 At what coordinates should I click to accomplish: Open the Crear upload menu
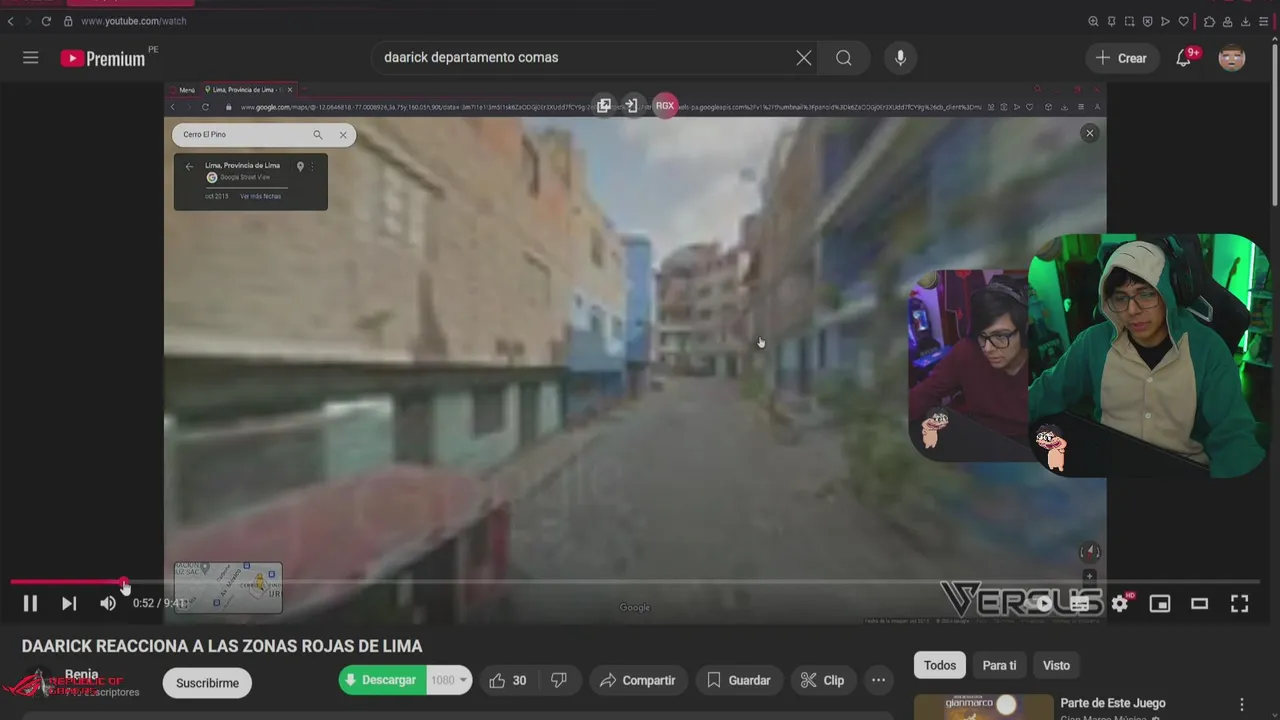pos(1121,58)
